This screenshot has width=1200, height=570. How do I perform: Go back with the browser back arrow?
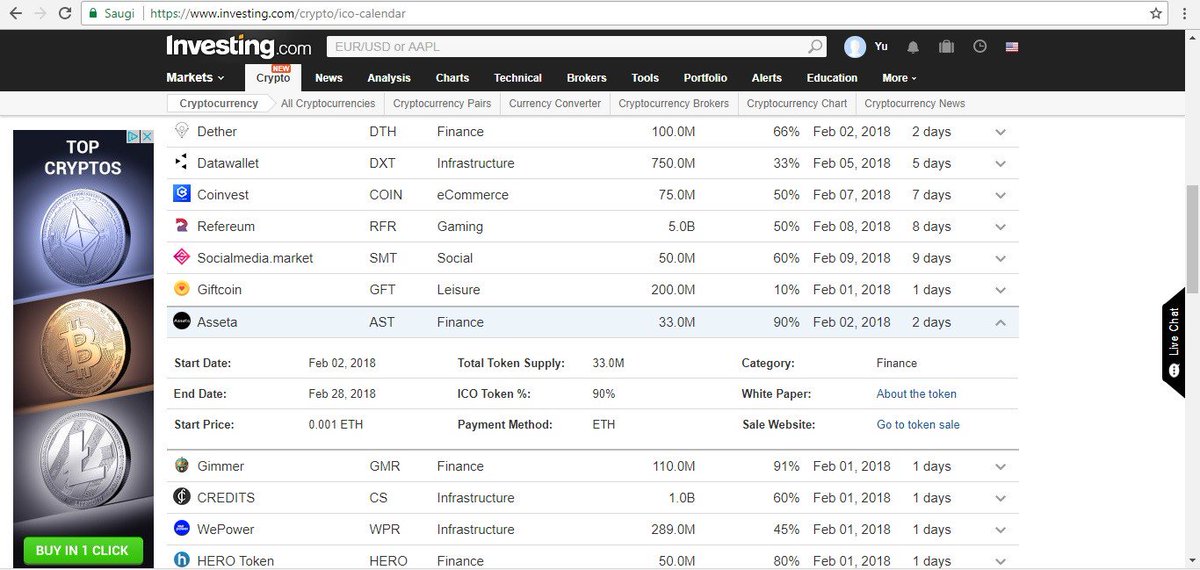(15, 14)
